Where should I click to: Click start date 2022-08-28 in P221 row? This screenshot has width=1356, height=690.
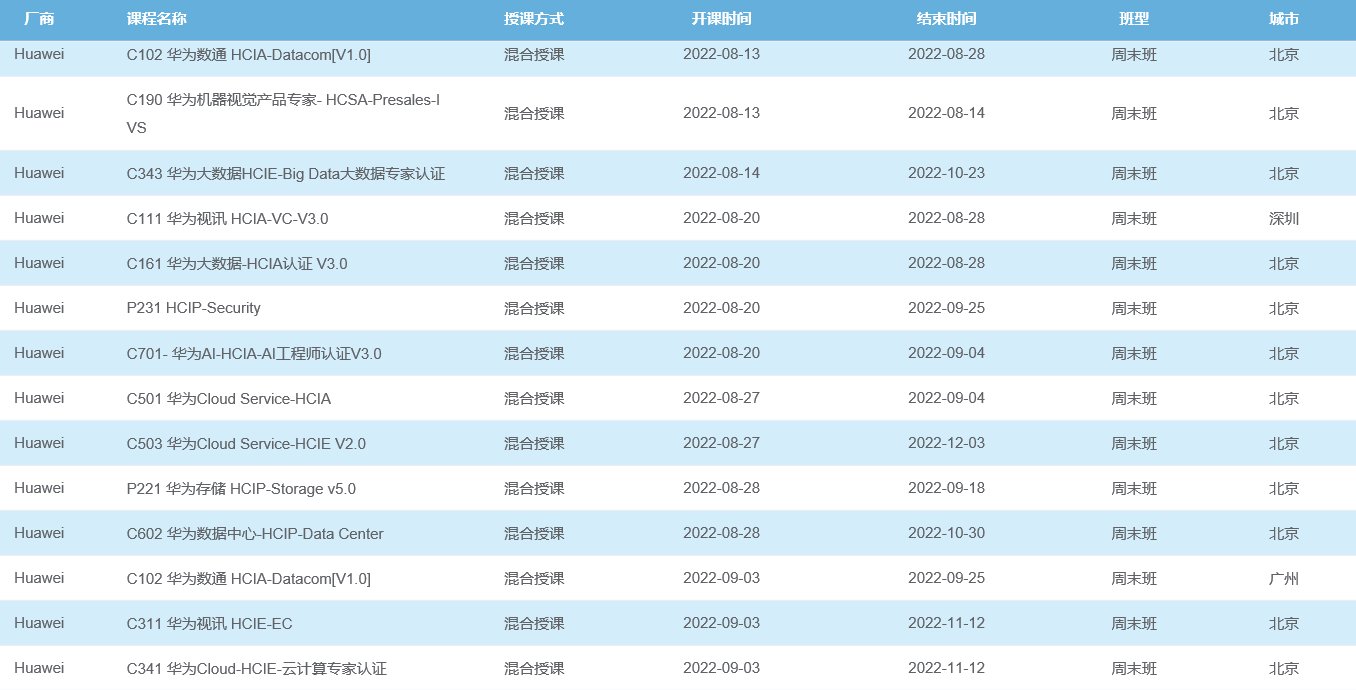pyautogui.click(x=721, y=488)
